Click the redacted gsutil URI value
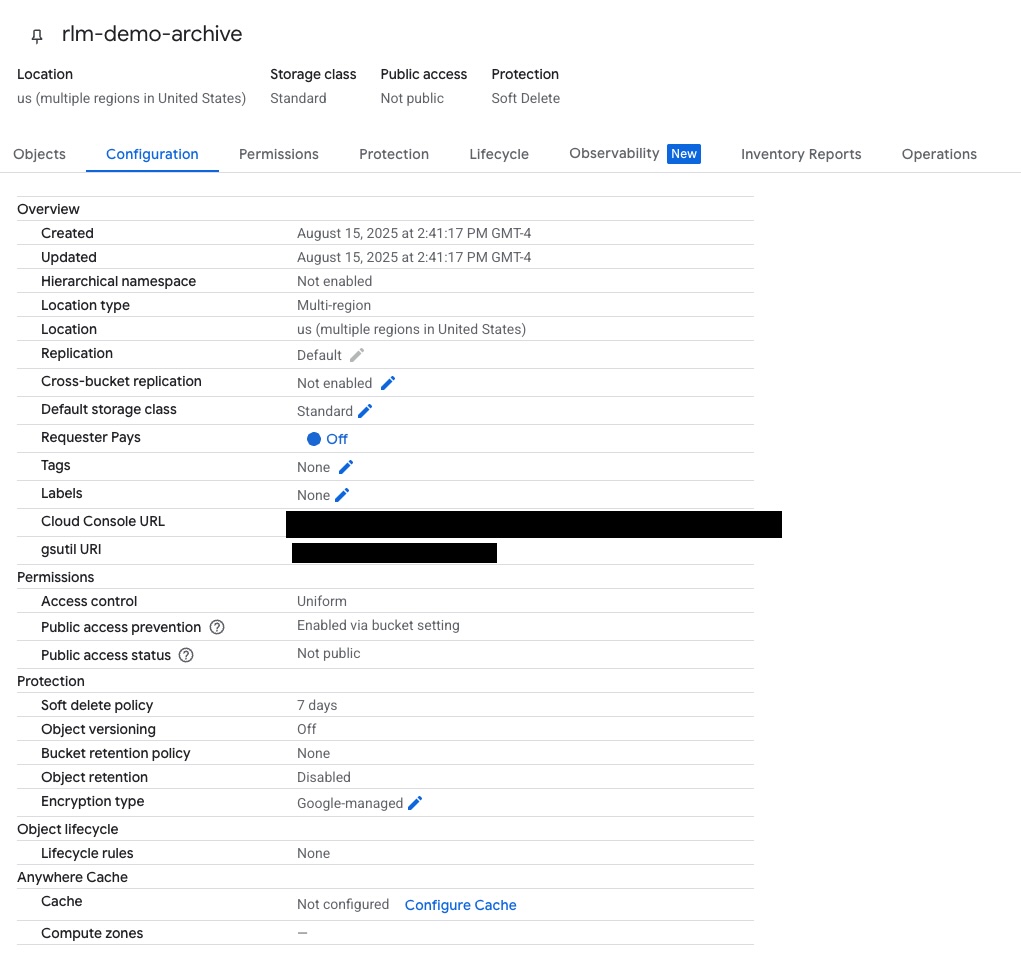 click(x=394, y=553)
